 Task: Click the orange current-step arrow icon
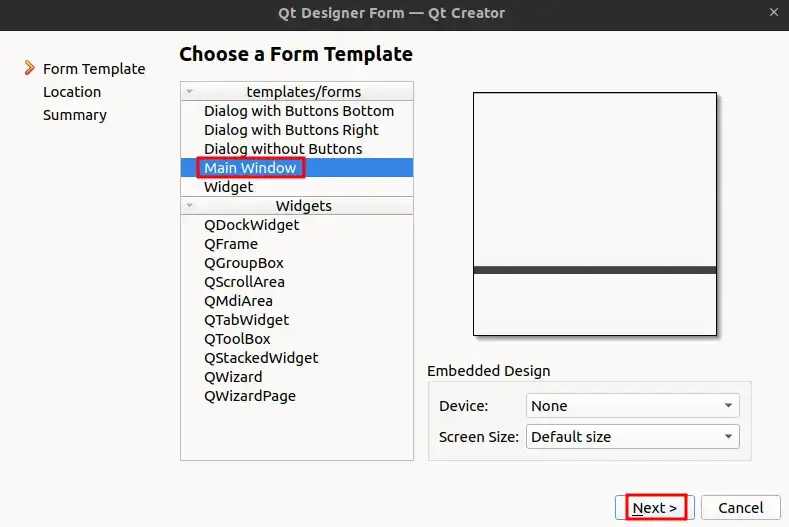click(x=30, y=68)
